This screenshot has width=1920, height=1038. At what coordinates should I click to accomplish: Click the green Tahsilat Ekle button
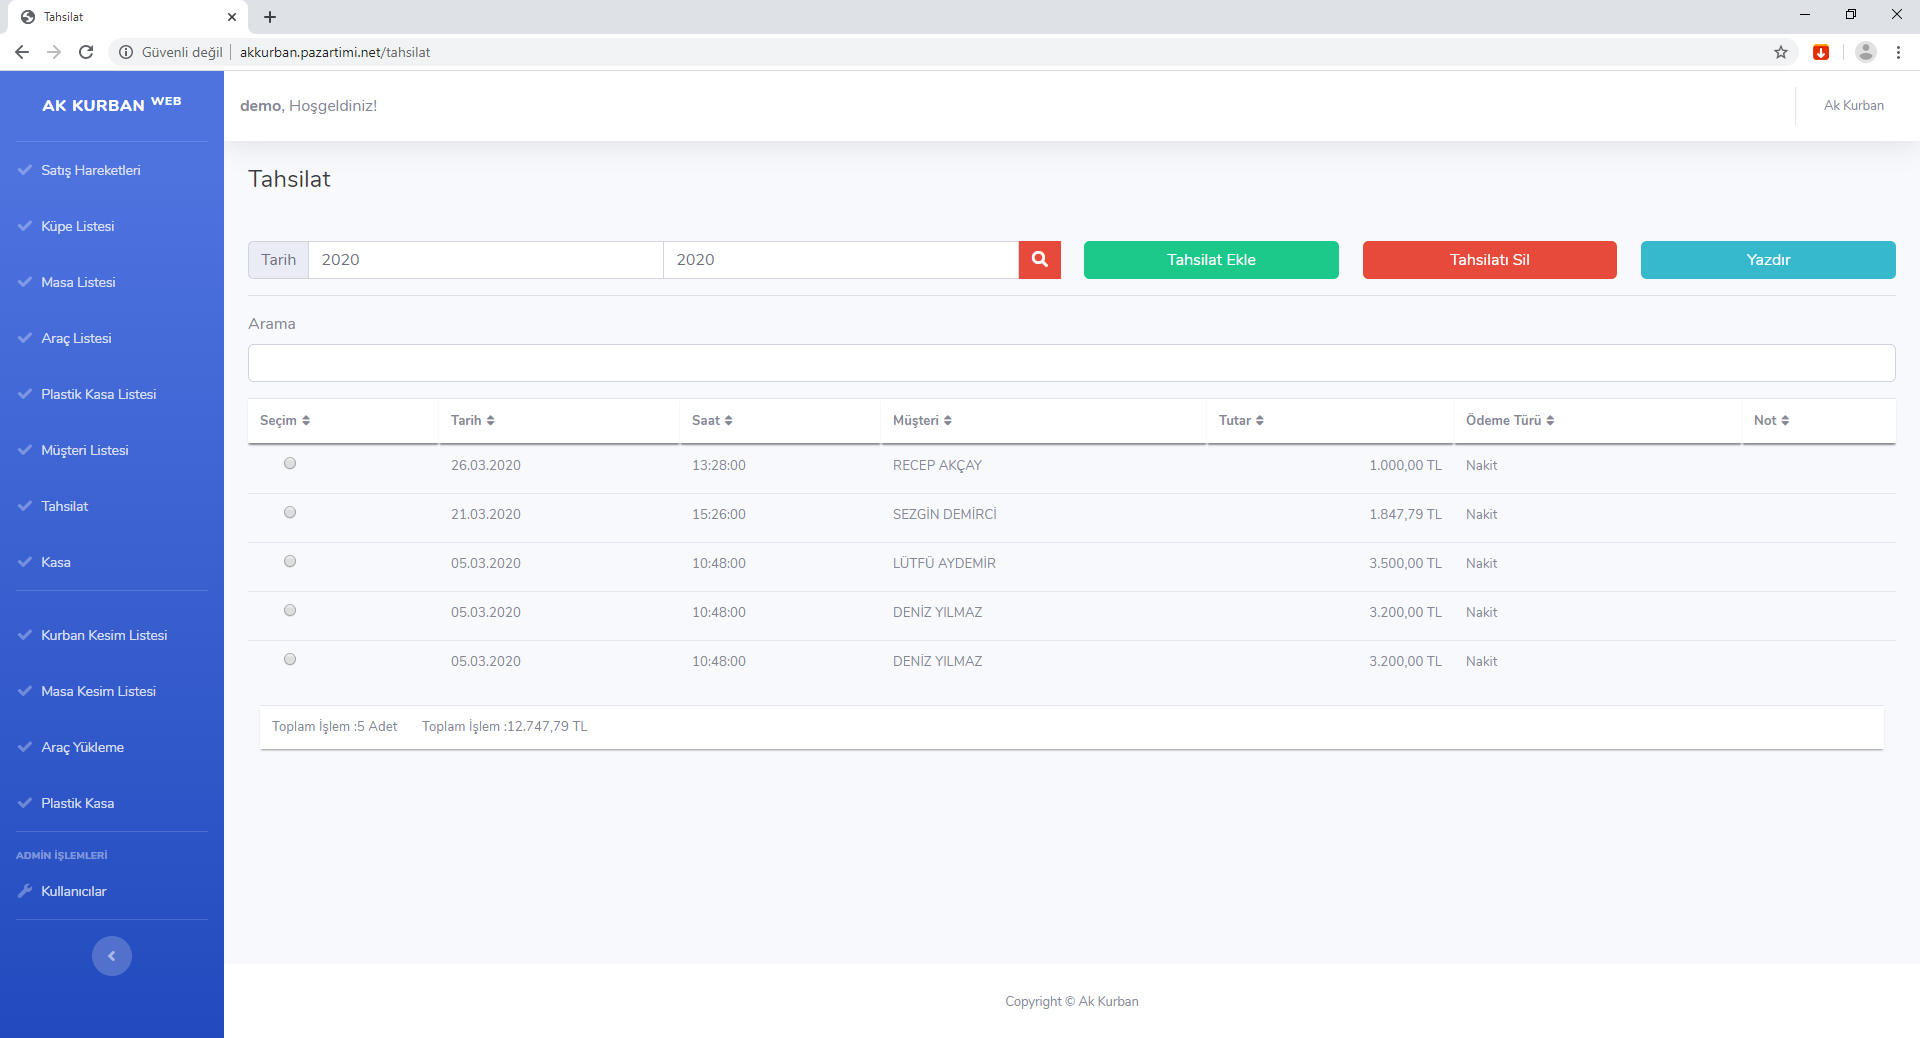click(x=1211, y=260)
